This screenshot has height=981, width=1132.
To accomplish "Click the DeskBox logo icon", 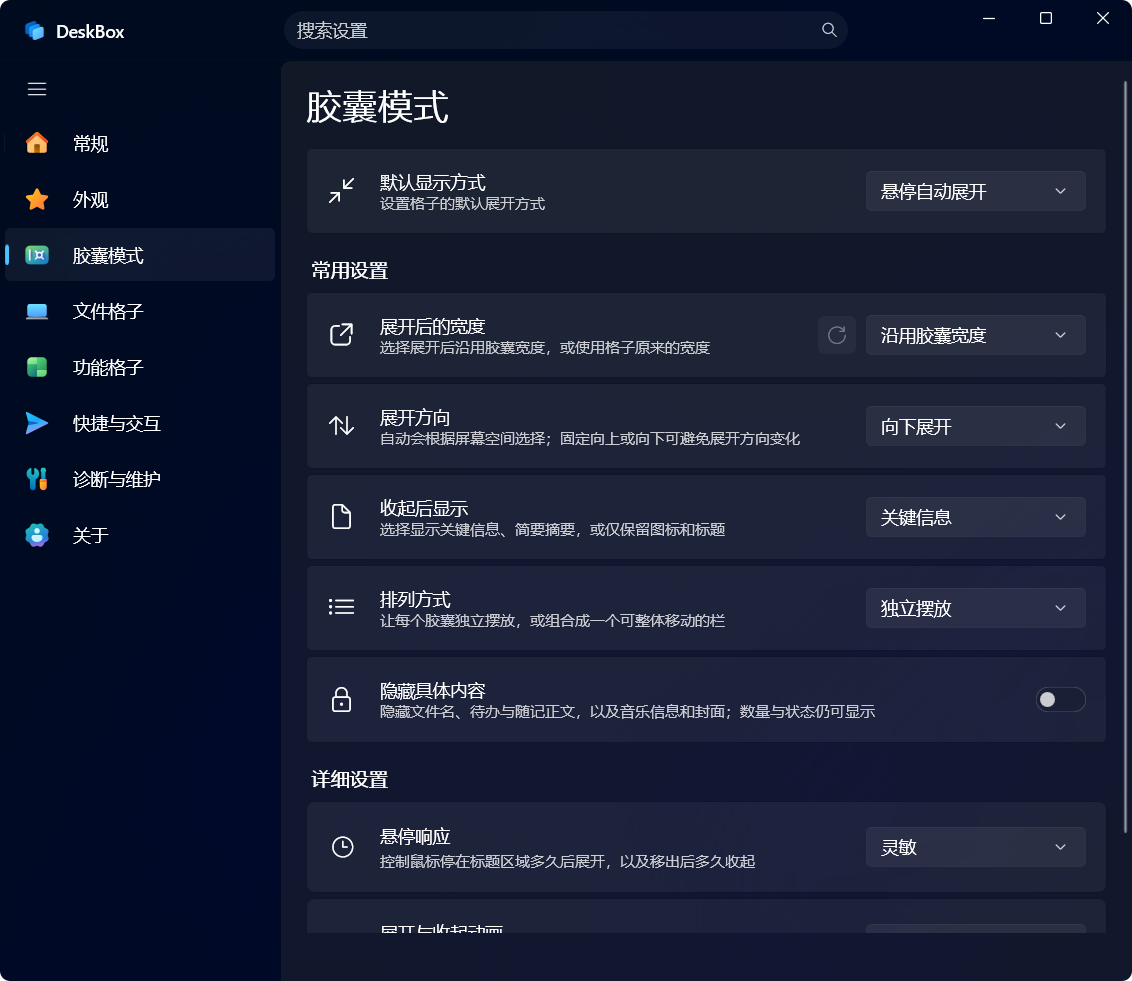I will (x=35, y=31).
